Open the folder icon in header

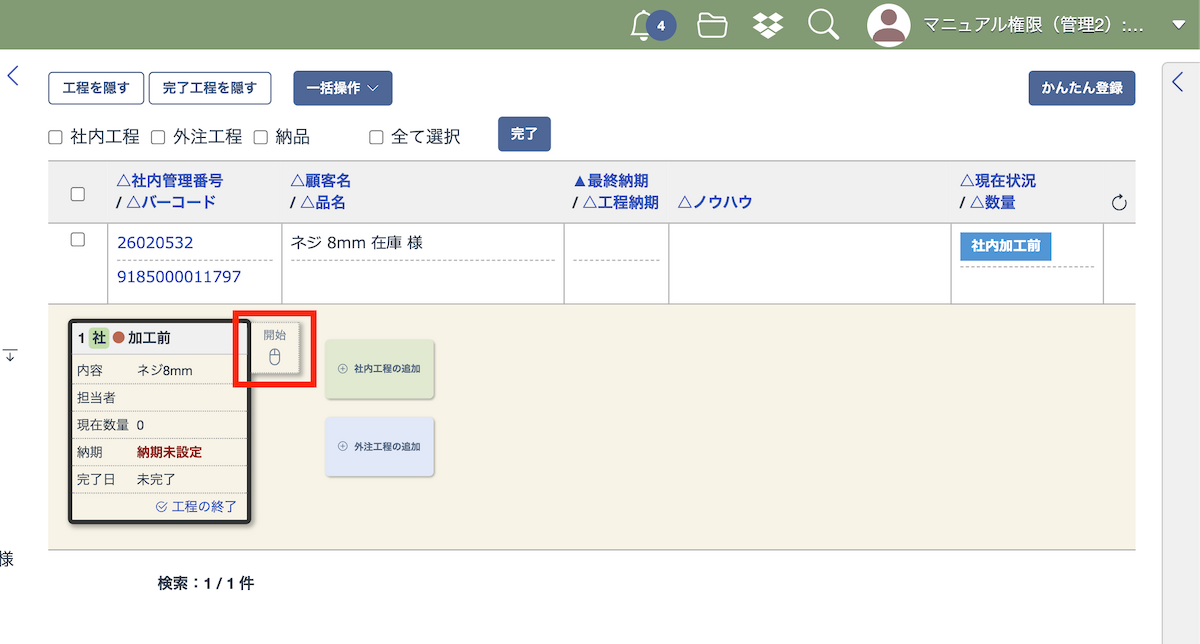coord(712,25)
